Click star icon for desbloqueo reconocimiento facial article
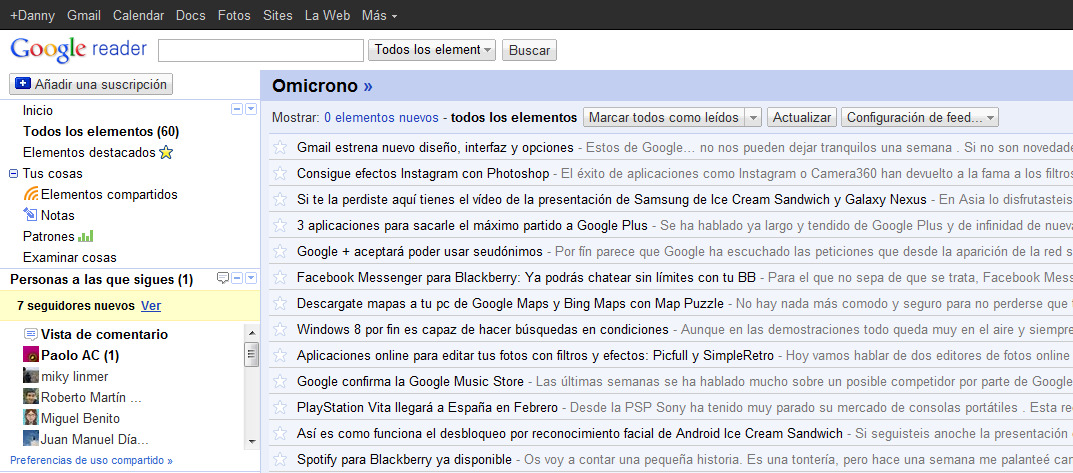Image resolution: width=1073 pixels, height=473 pixels. 279,433
